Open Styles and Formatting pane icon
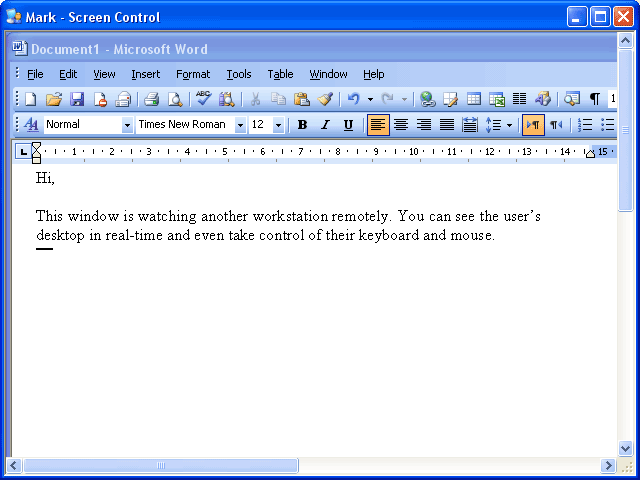Viewport: 640px width, 480px height. point(31,124)
